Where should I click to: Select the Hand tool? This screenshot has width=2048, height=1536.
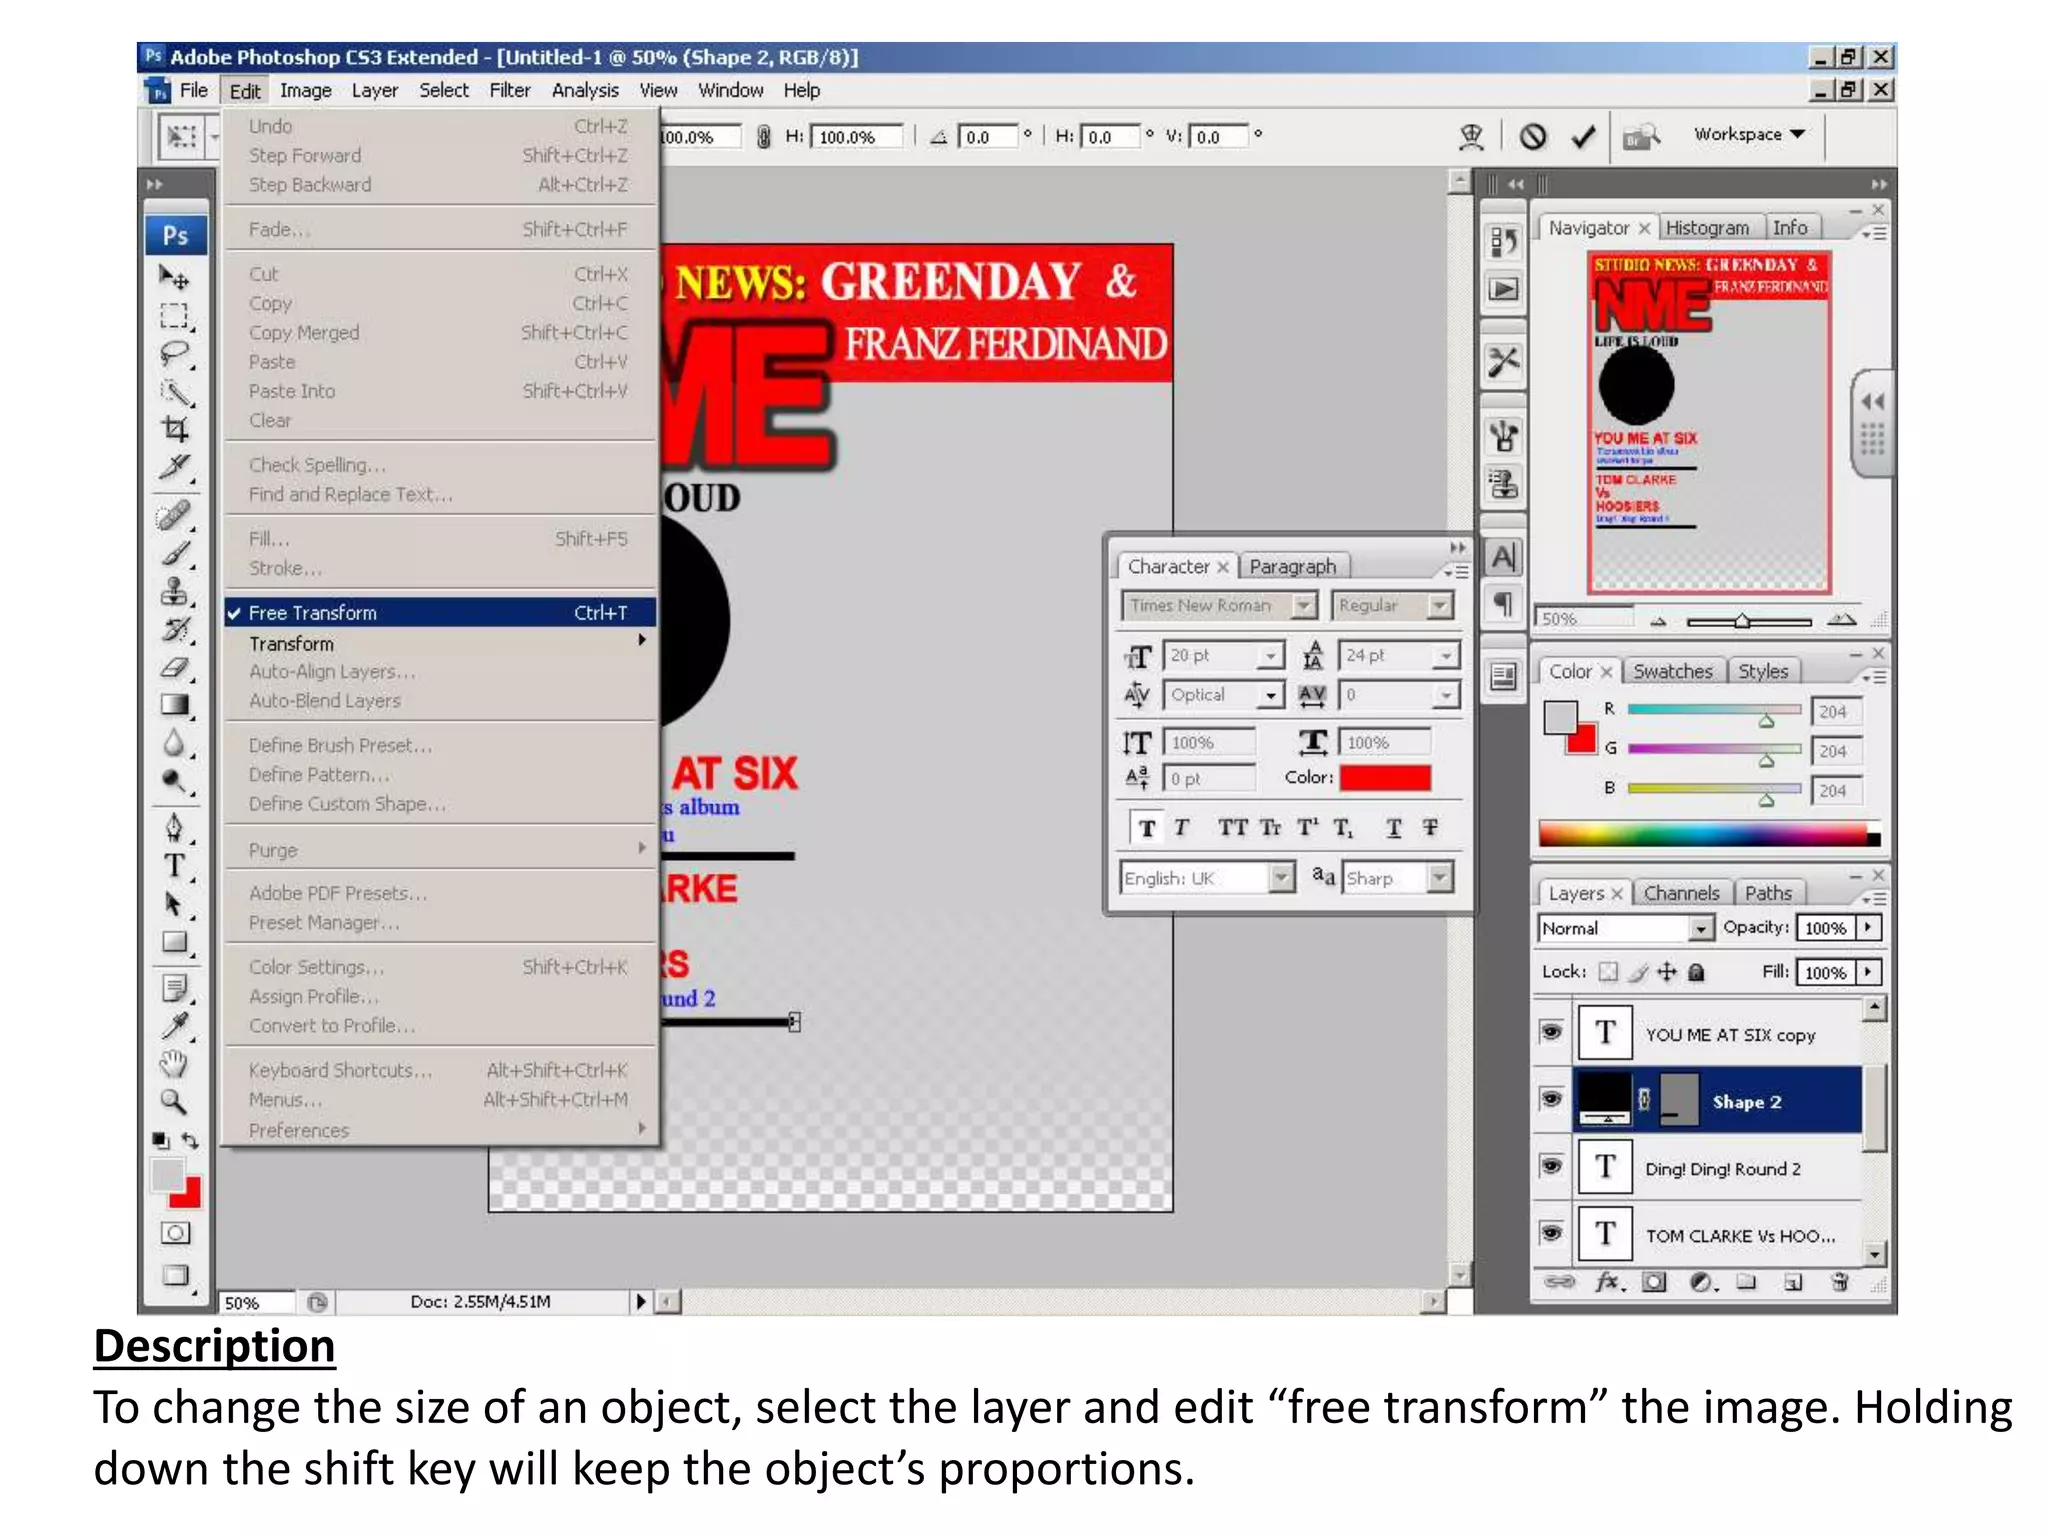[174, 1064]
